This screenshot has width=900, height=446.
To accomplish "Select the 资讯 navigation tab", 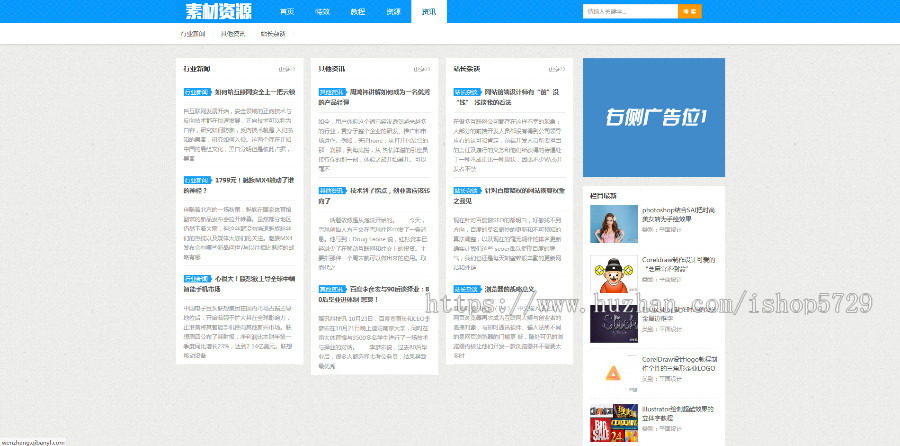I will pyautogui.click(x=429, y=12).
